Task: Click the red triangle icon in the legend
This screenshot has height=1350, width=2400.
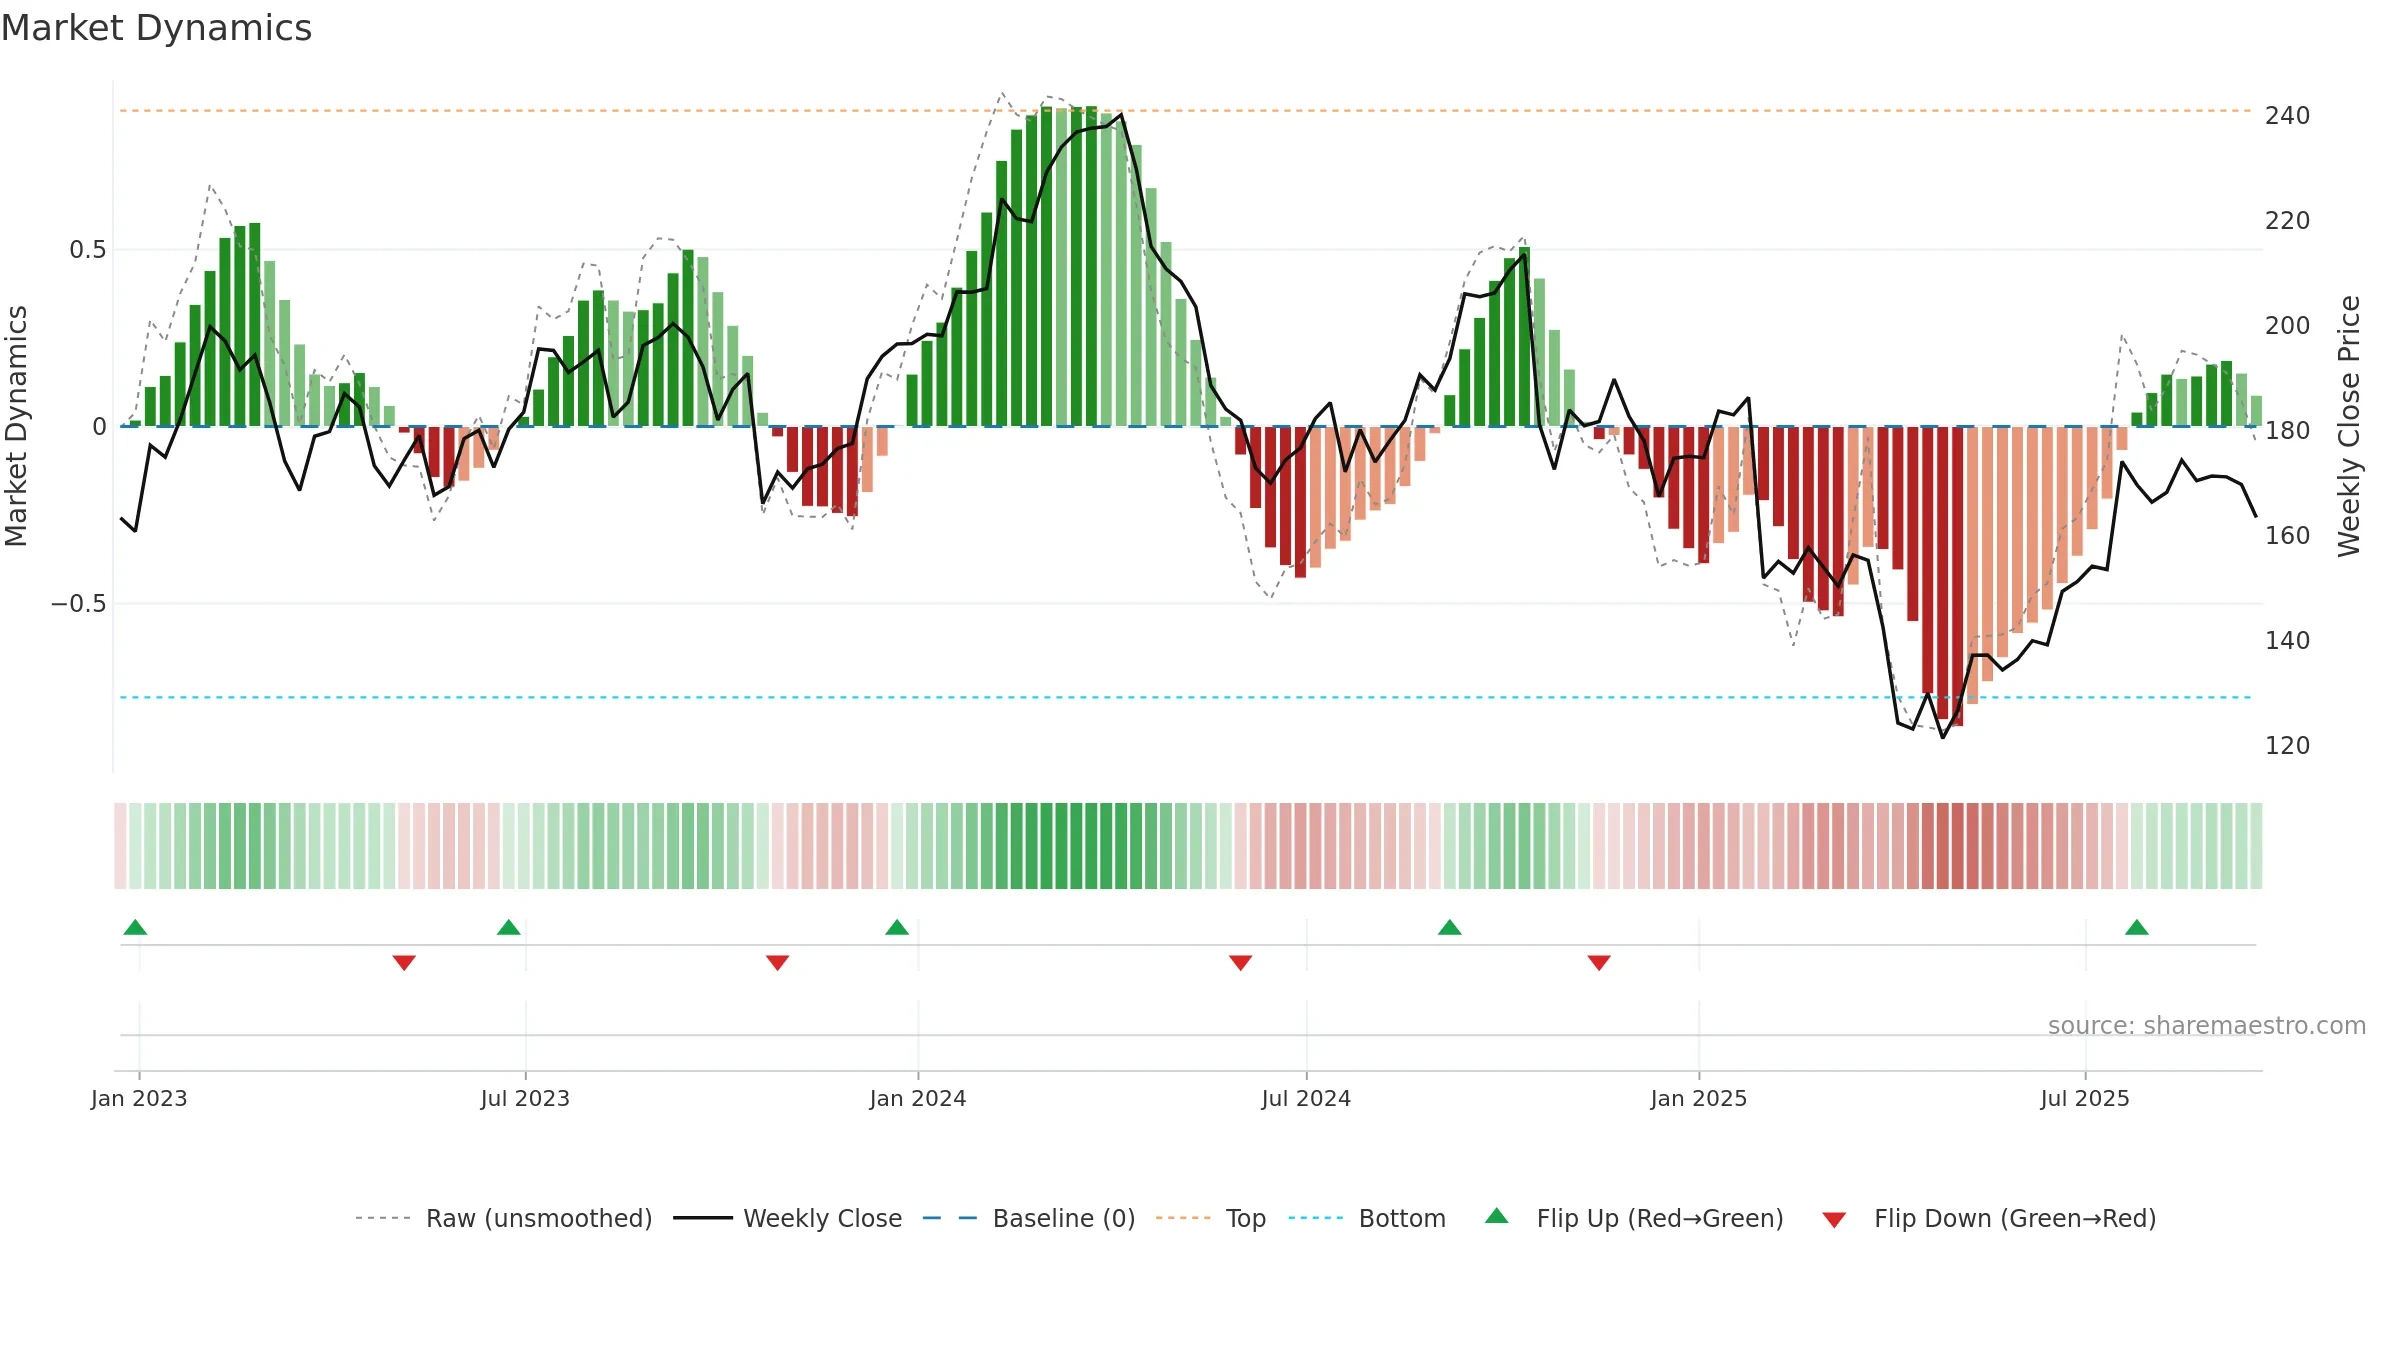Action: tap(1834, 1220)
